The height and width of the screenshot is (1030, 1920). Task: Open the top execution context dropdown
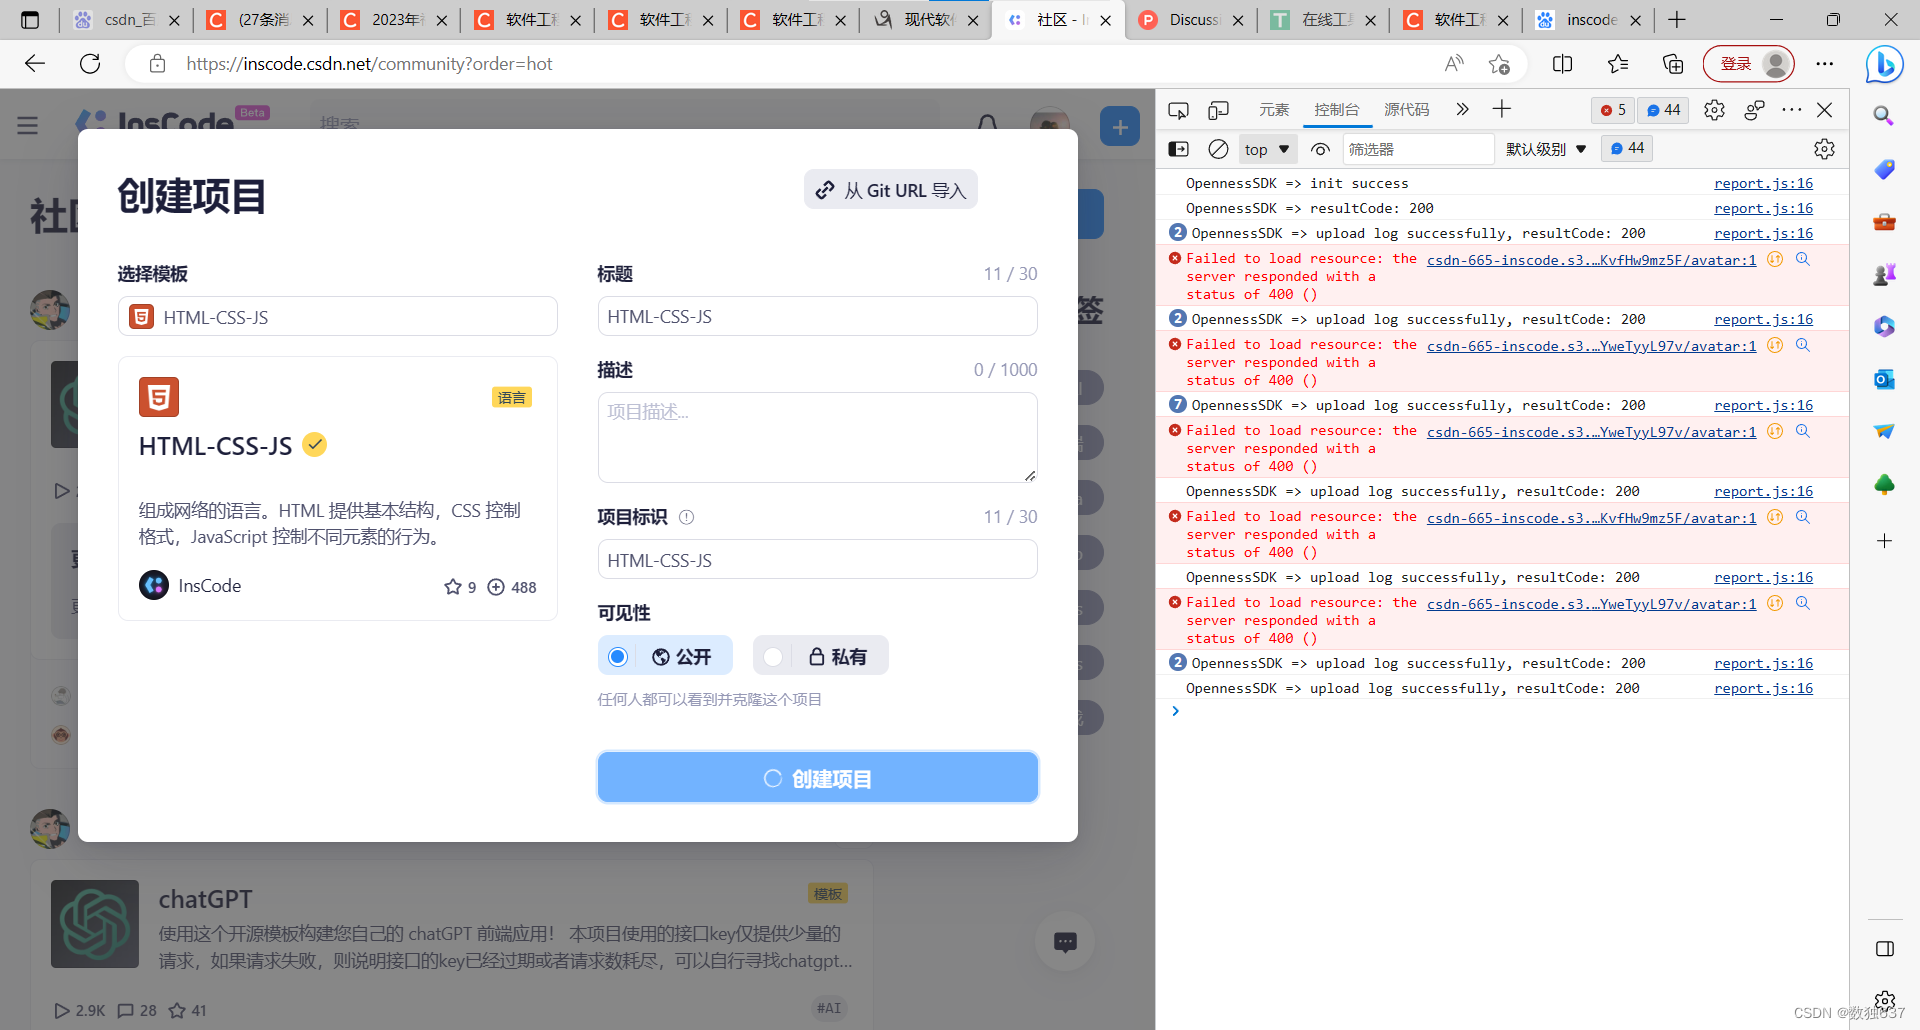click(1267, 149)
